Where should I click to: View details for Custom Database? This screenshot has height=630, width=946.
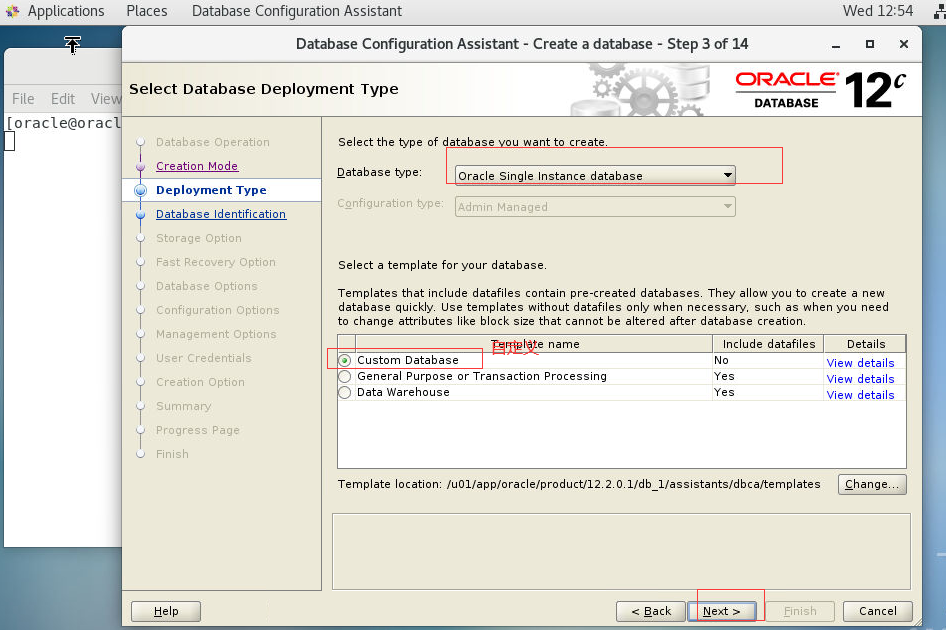click(860, 363)
